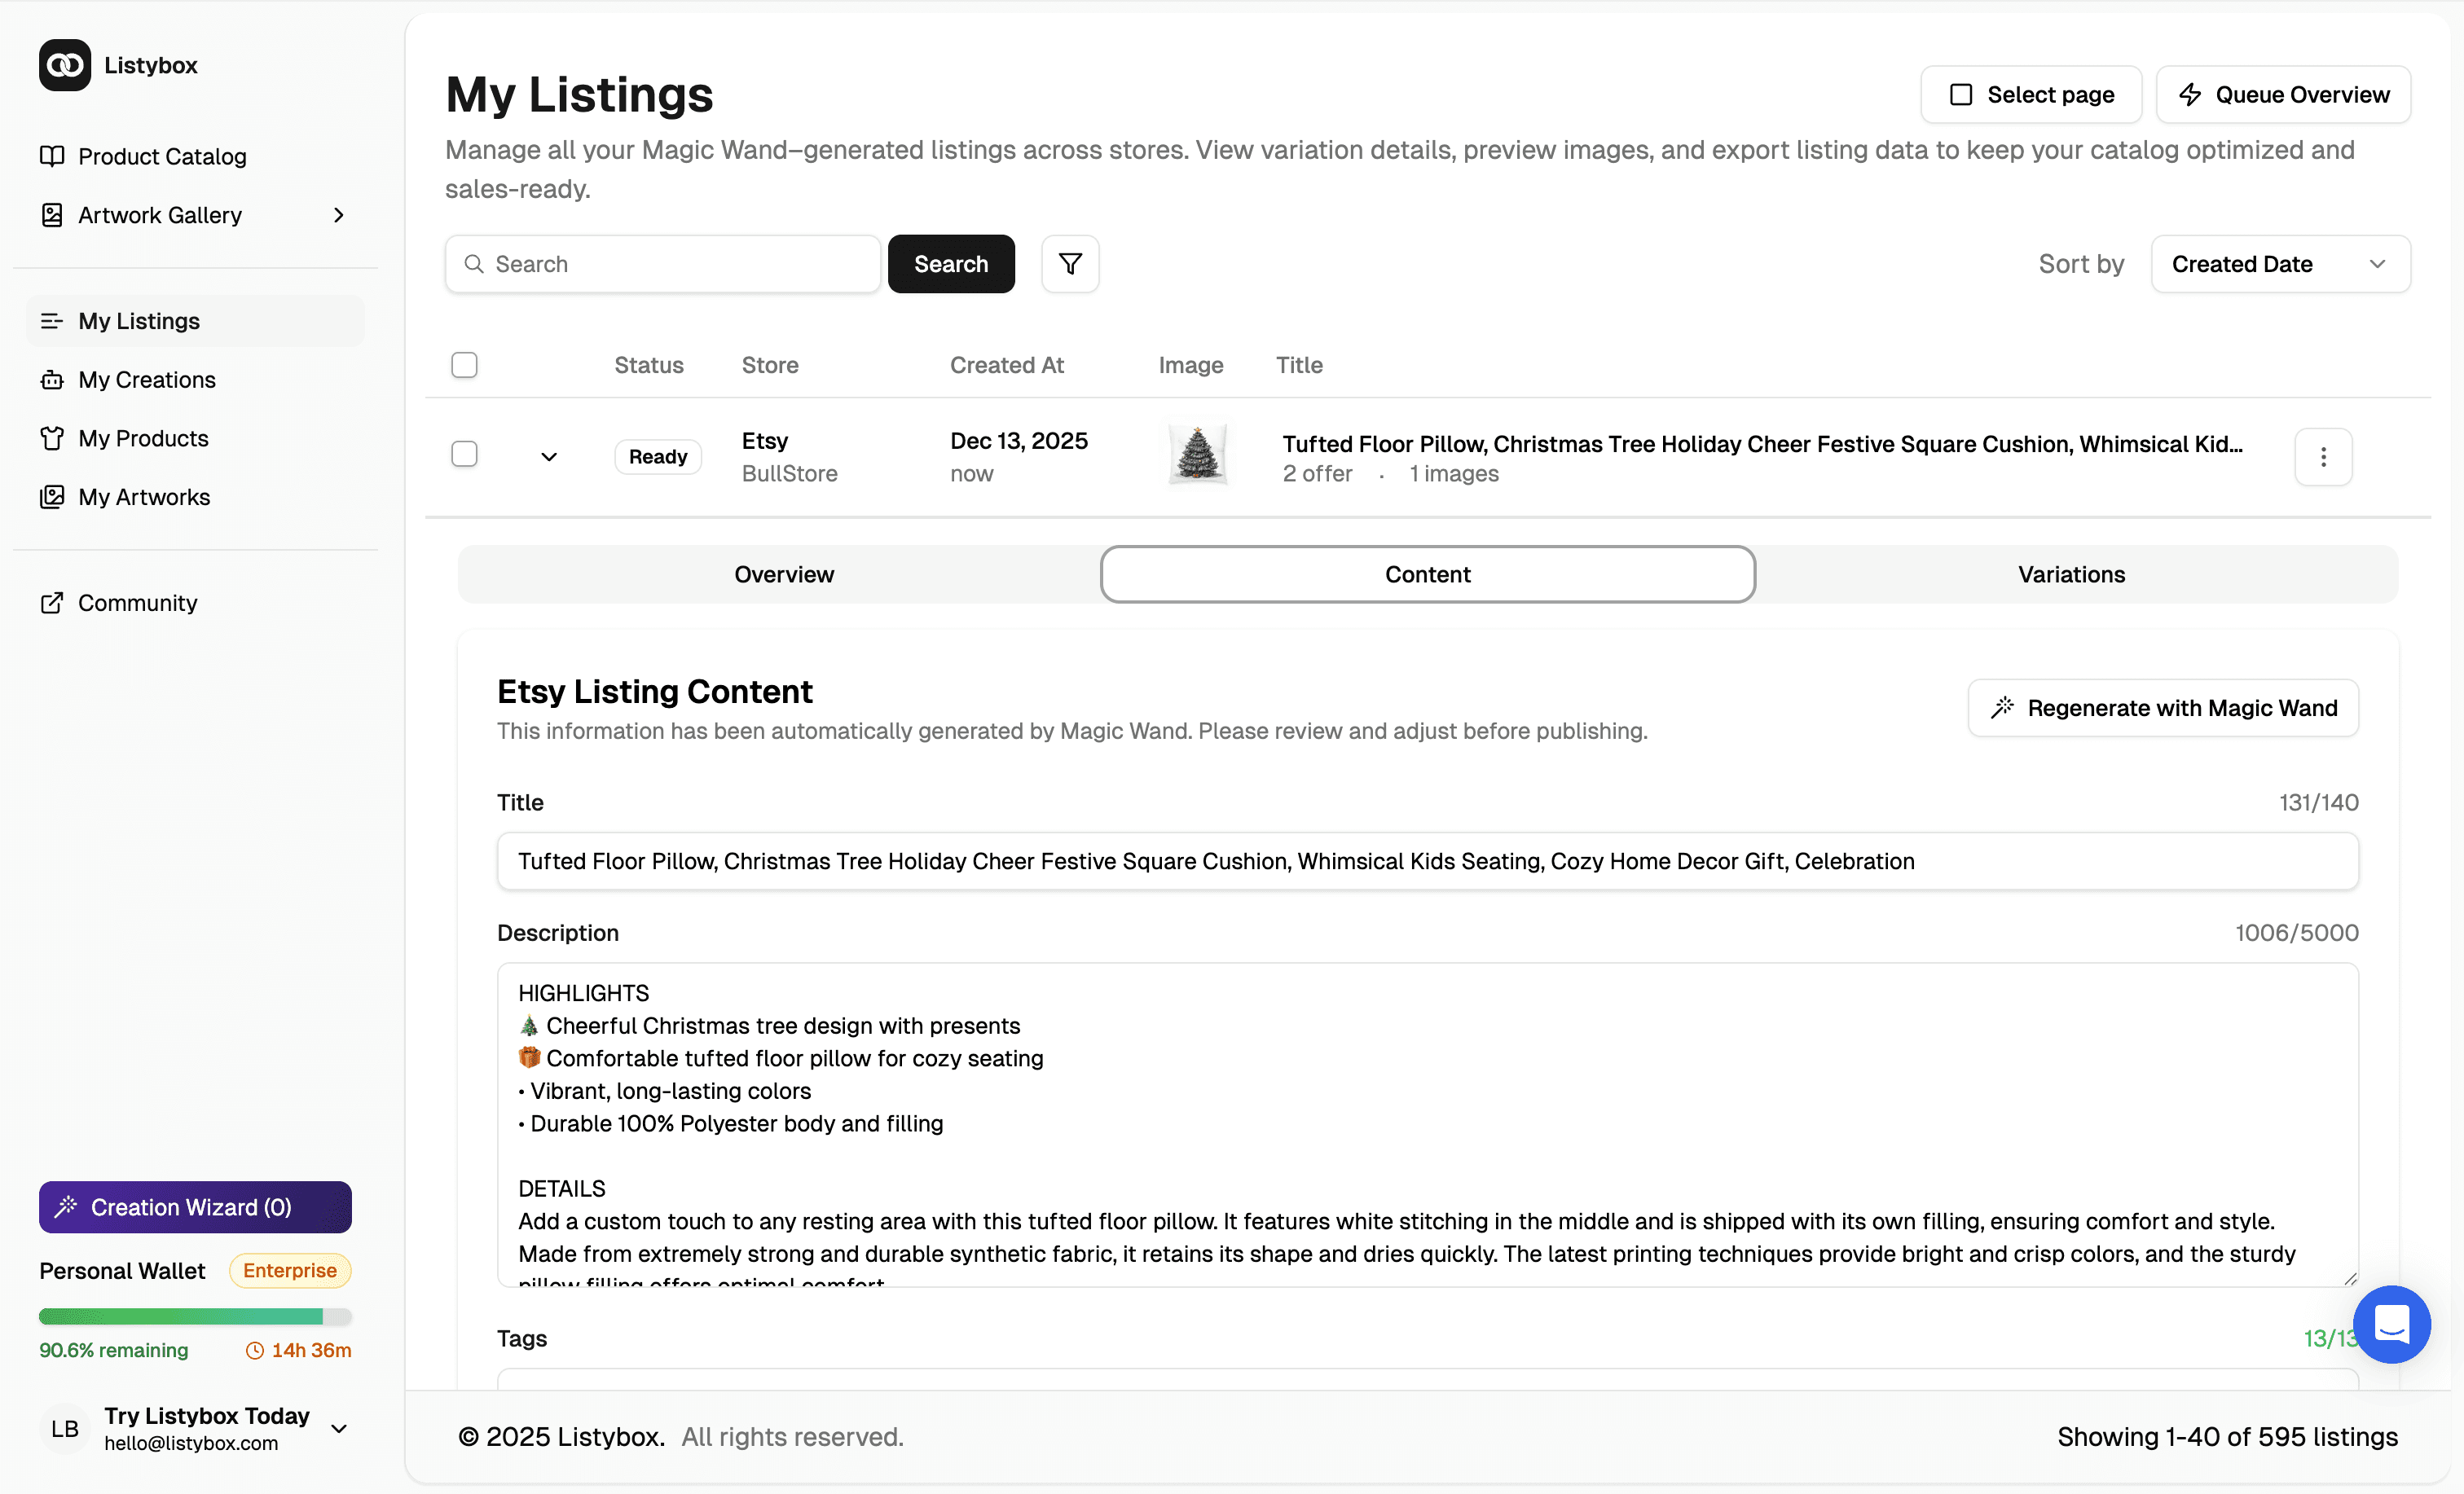The image size is (2464, 1494).
Task: Switch to the Variations tab
Action: (x=2071, y=573)
